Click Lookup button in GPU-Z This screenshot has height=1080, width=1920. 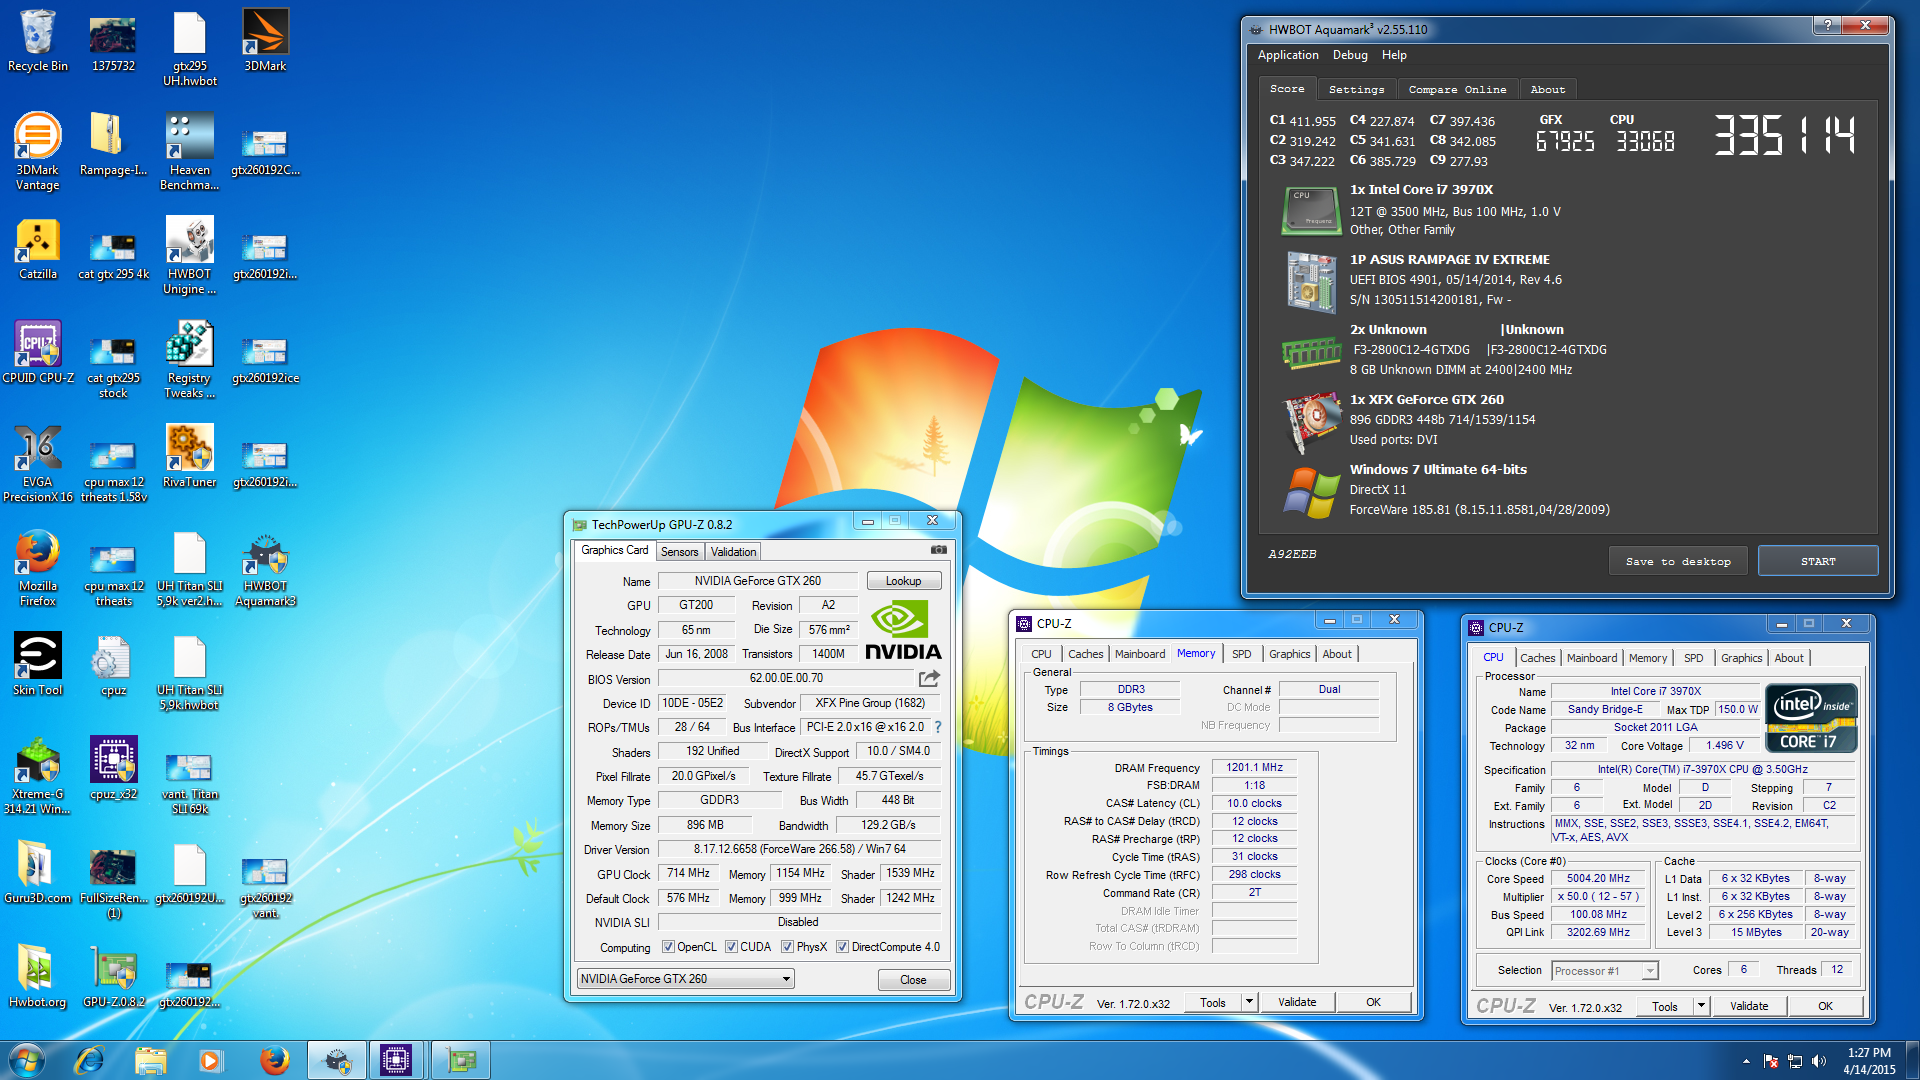click(x=903, y=581)
